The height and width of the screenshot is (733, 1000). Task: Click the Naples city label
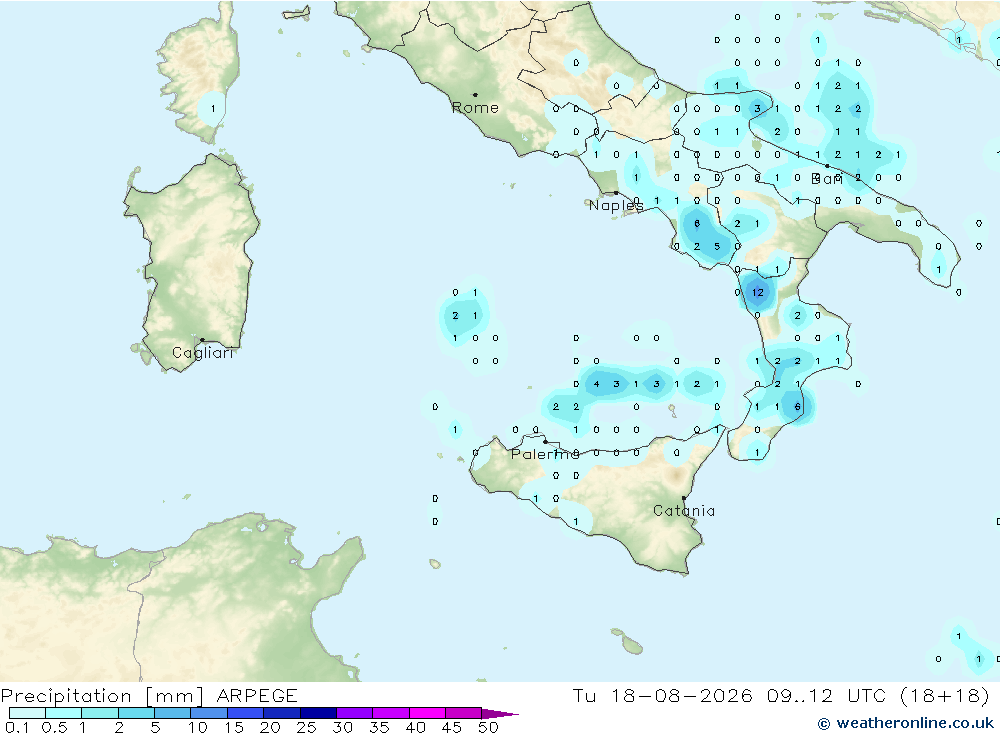click(x=615, y=205)
